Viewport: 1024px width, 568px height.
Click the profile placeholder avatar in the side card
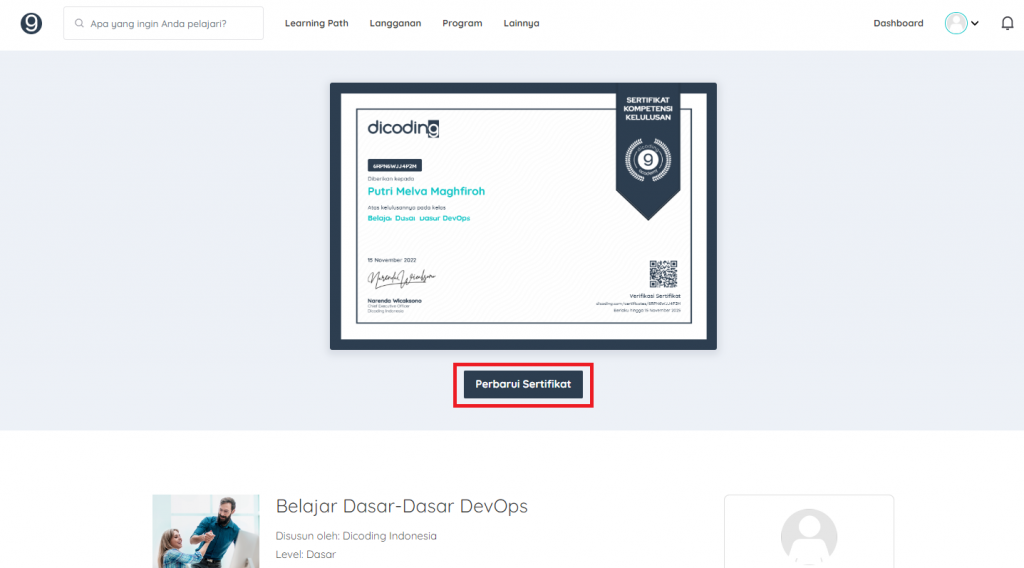[x=808, y=537]
